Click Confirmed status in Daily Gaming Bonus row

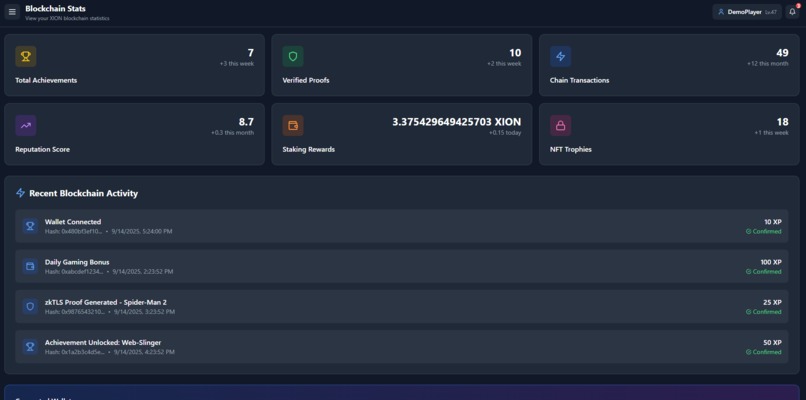(x=763, y=271)
